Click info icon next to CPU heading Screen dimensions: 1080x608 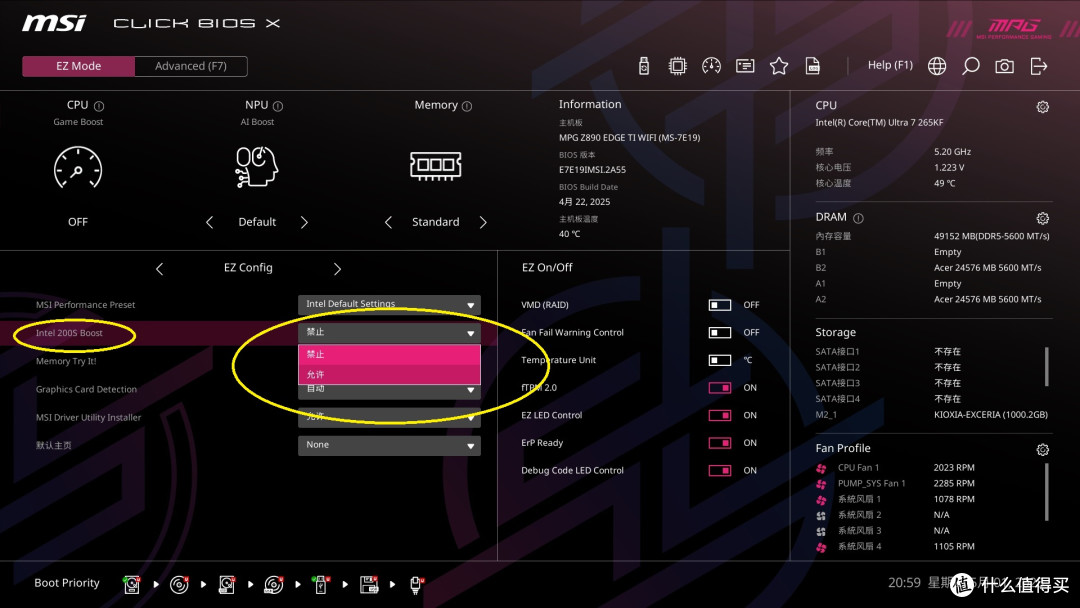coord(98,106)
